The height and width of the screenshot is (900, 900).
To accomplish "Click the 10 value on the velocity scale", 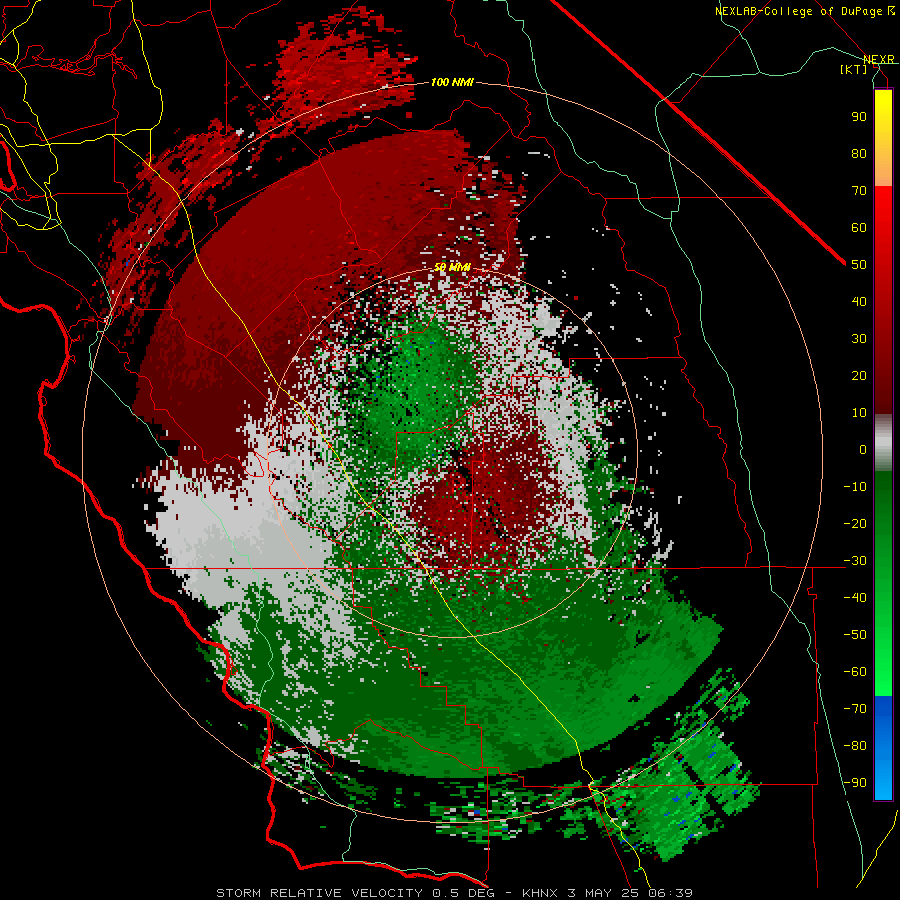I will [x=859, y=413].
